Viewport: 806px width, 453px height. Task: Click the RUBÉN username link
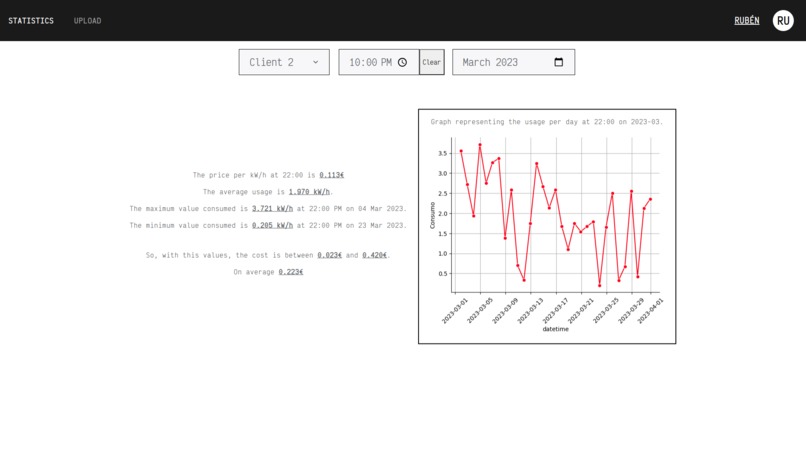[746, 21]
